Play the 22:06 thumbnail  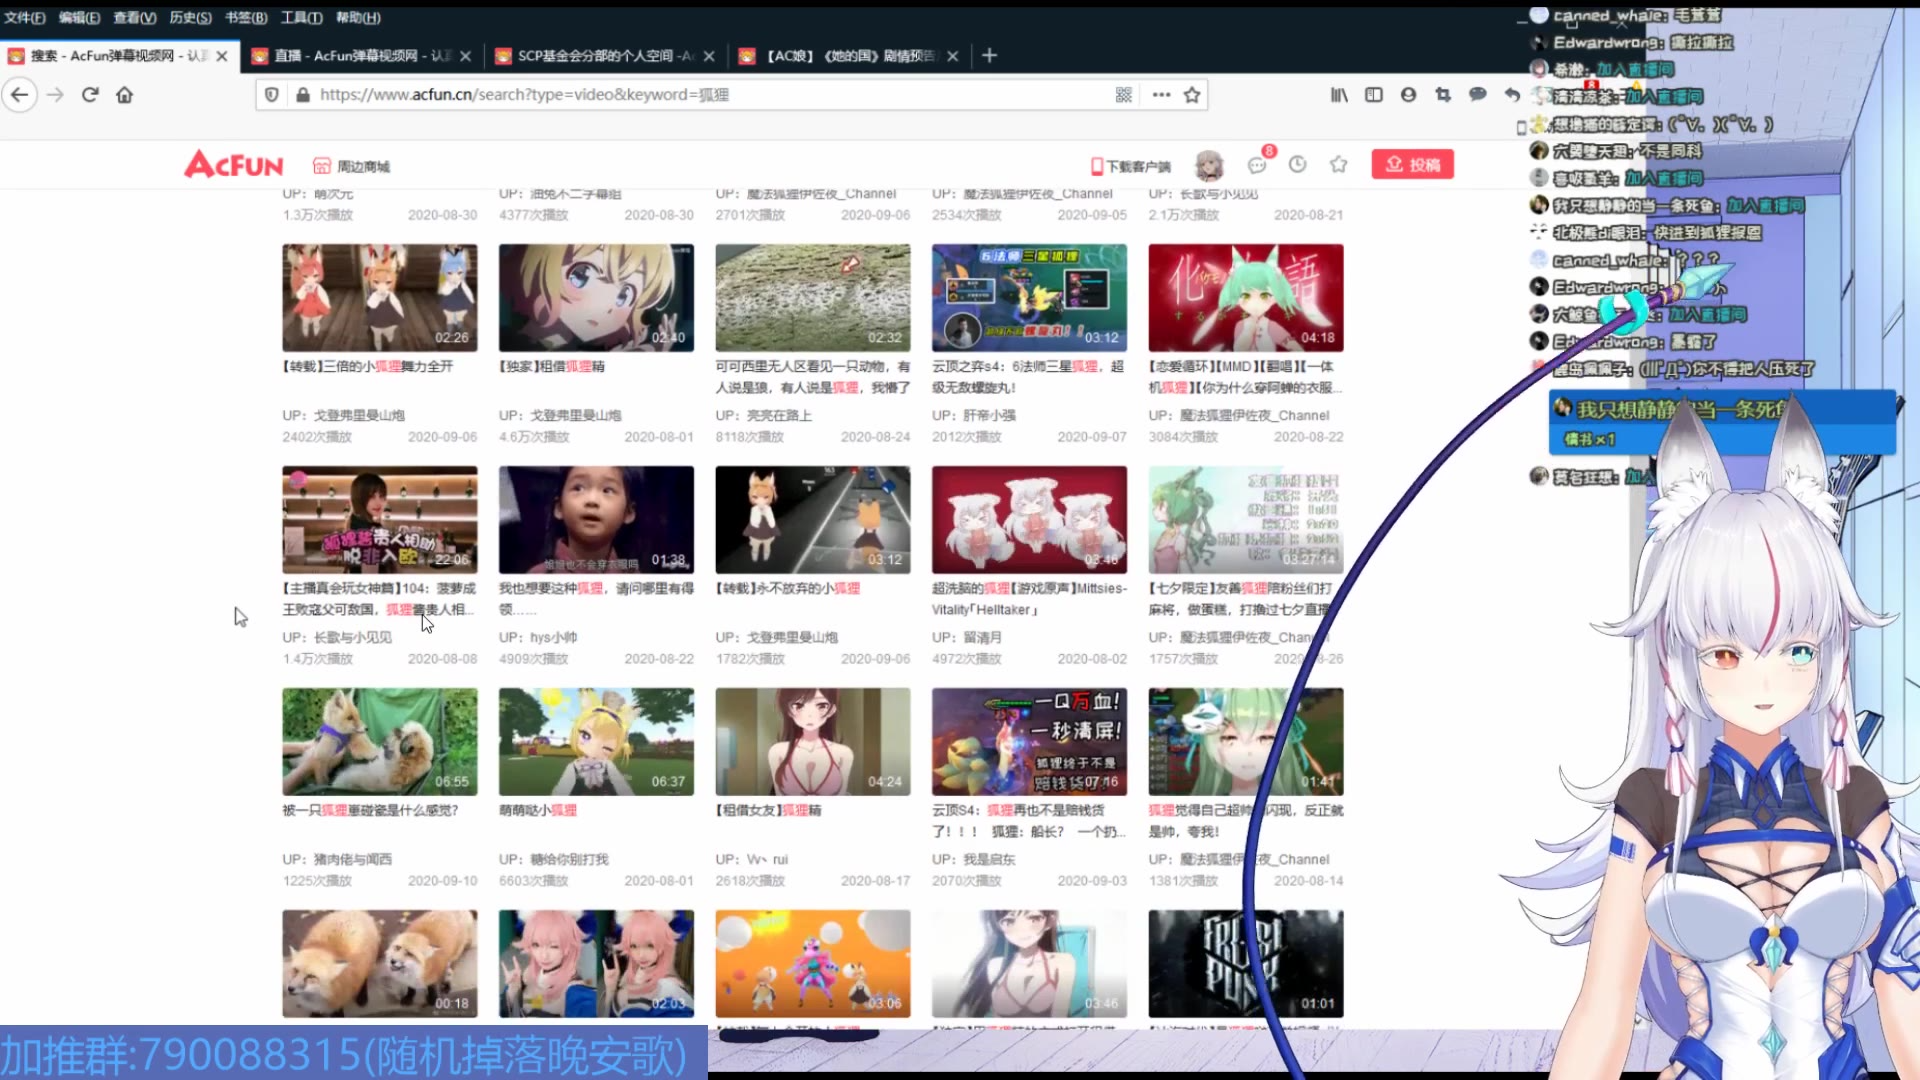coord(380,520)
